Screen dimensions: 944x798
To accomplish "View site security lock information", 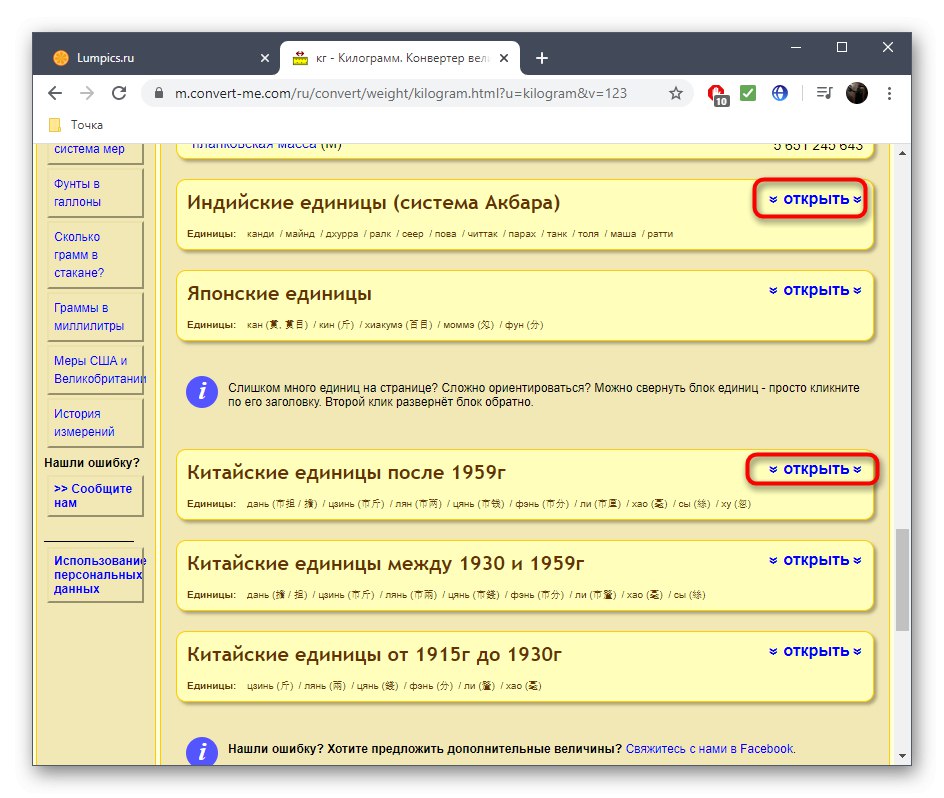I will (159, 93).
